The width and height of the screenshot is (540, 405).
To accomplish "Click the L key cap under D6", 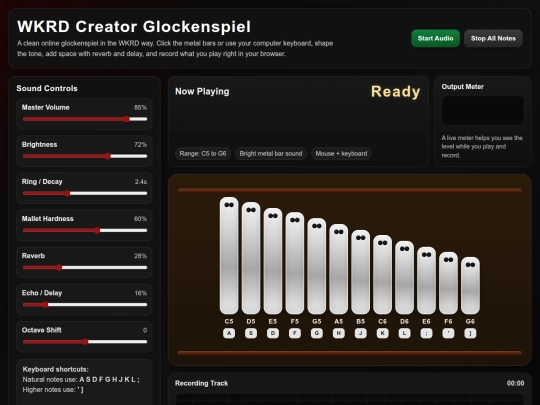I will (405, 333).
